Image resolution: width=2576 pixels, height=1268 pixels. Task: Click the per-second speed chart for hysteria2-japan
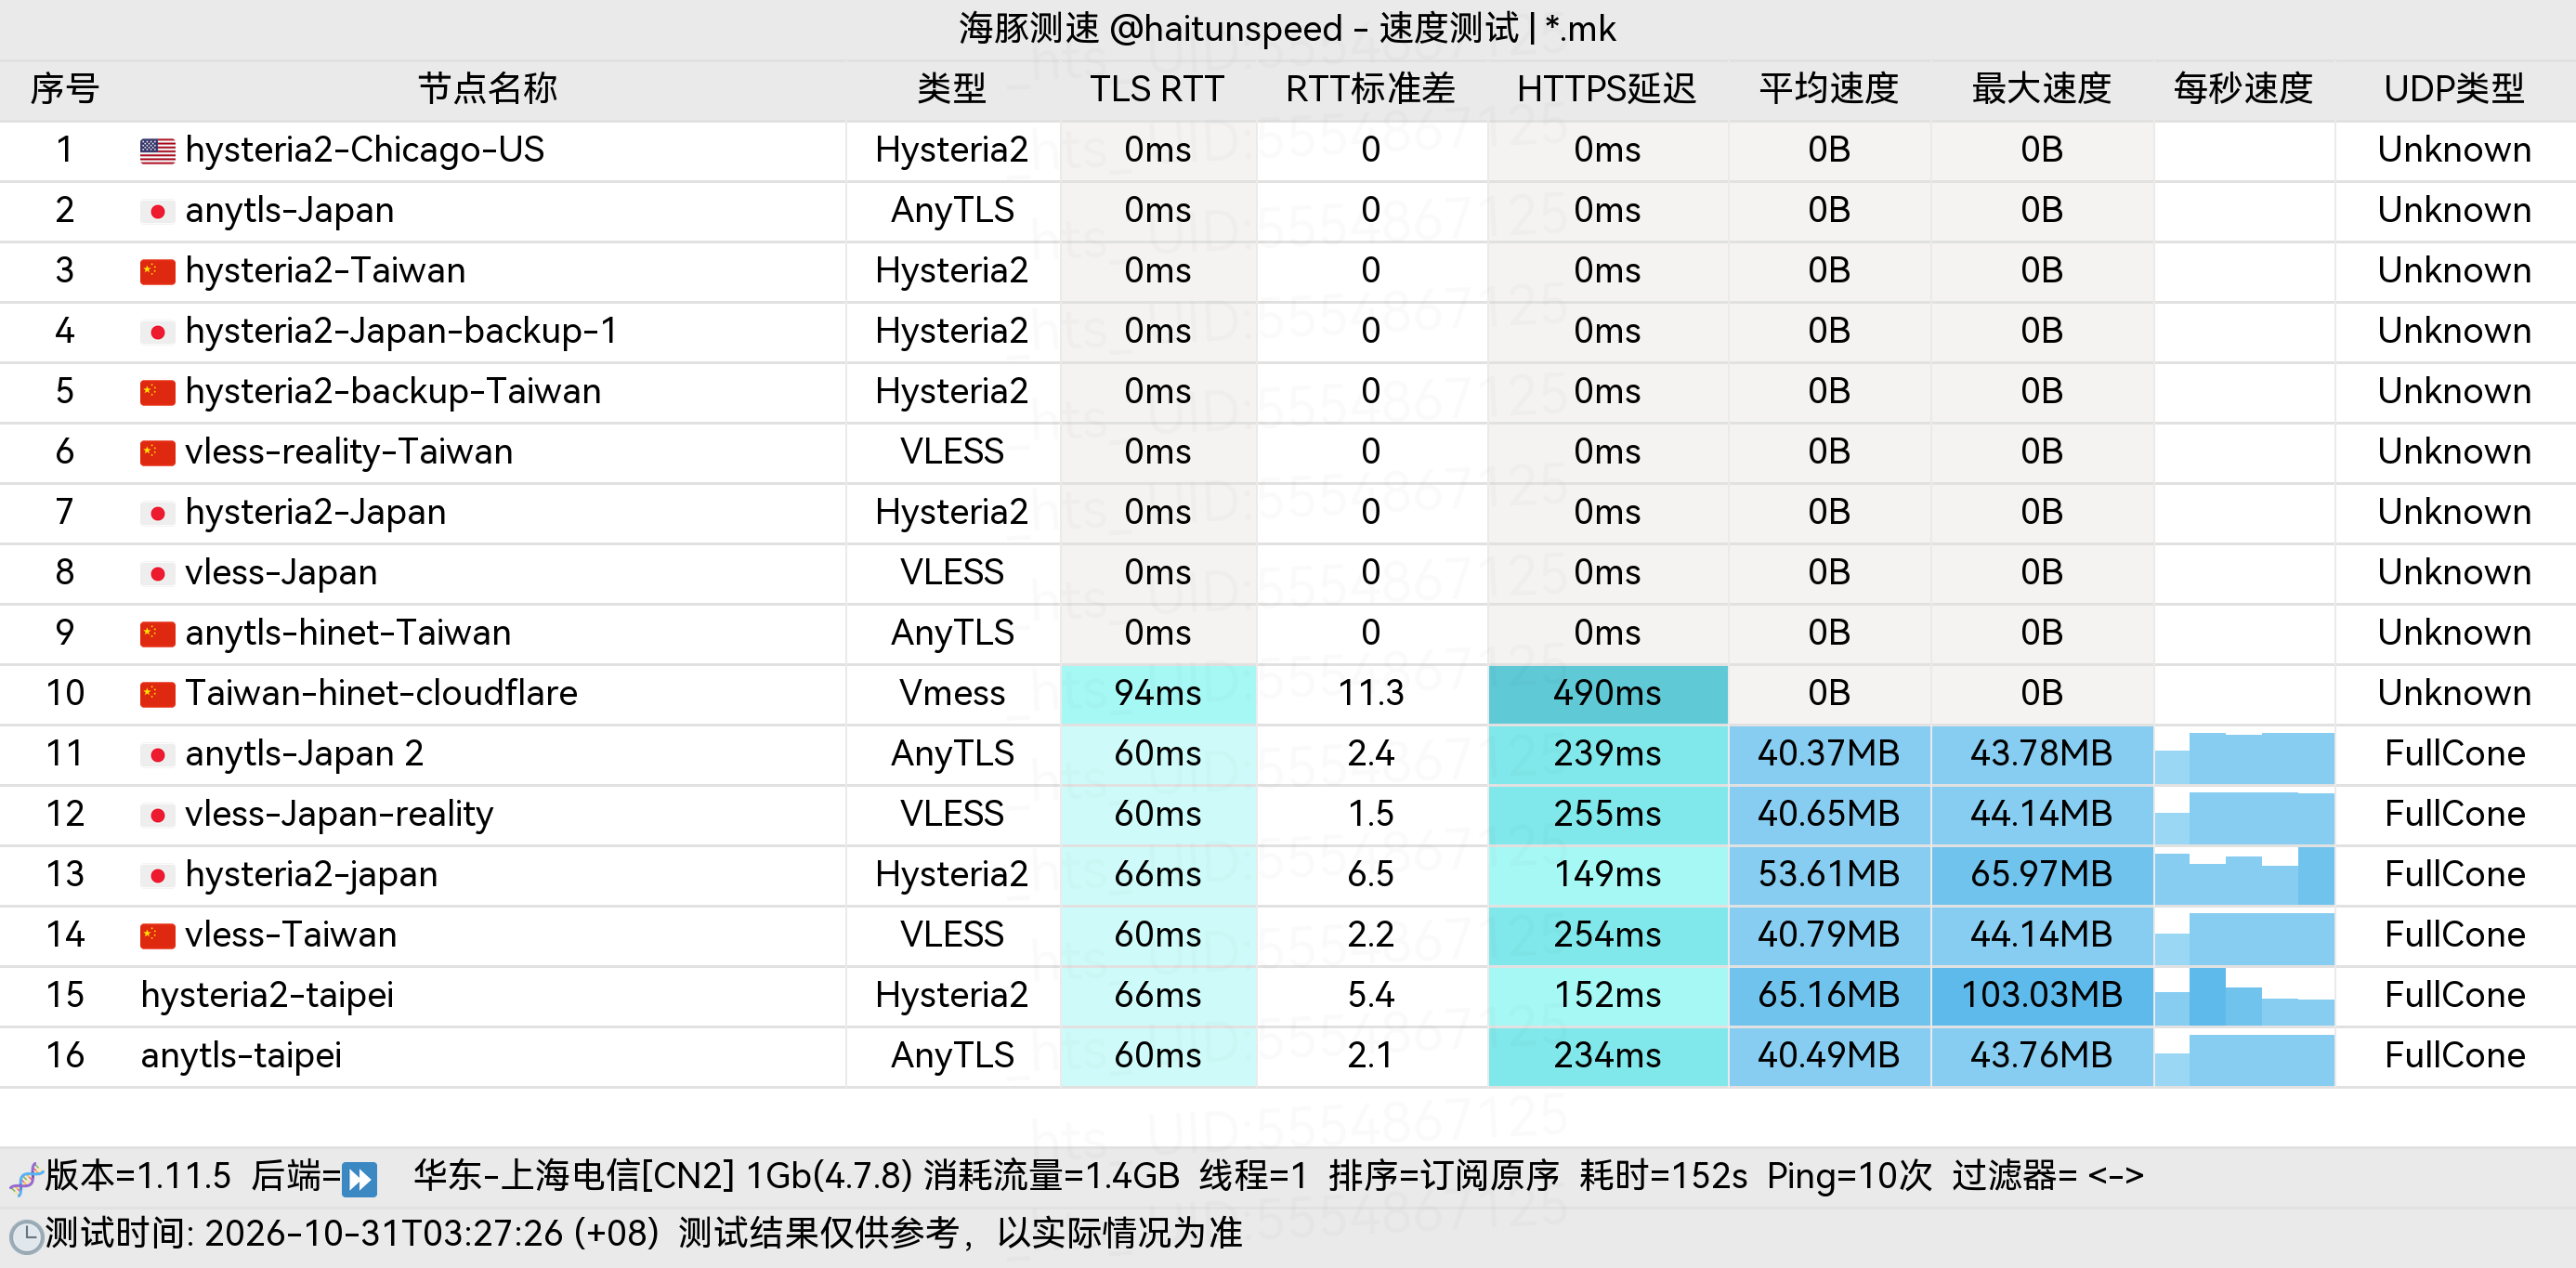point(2244,875)
